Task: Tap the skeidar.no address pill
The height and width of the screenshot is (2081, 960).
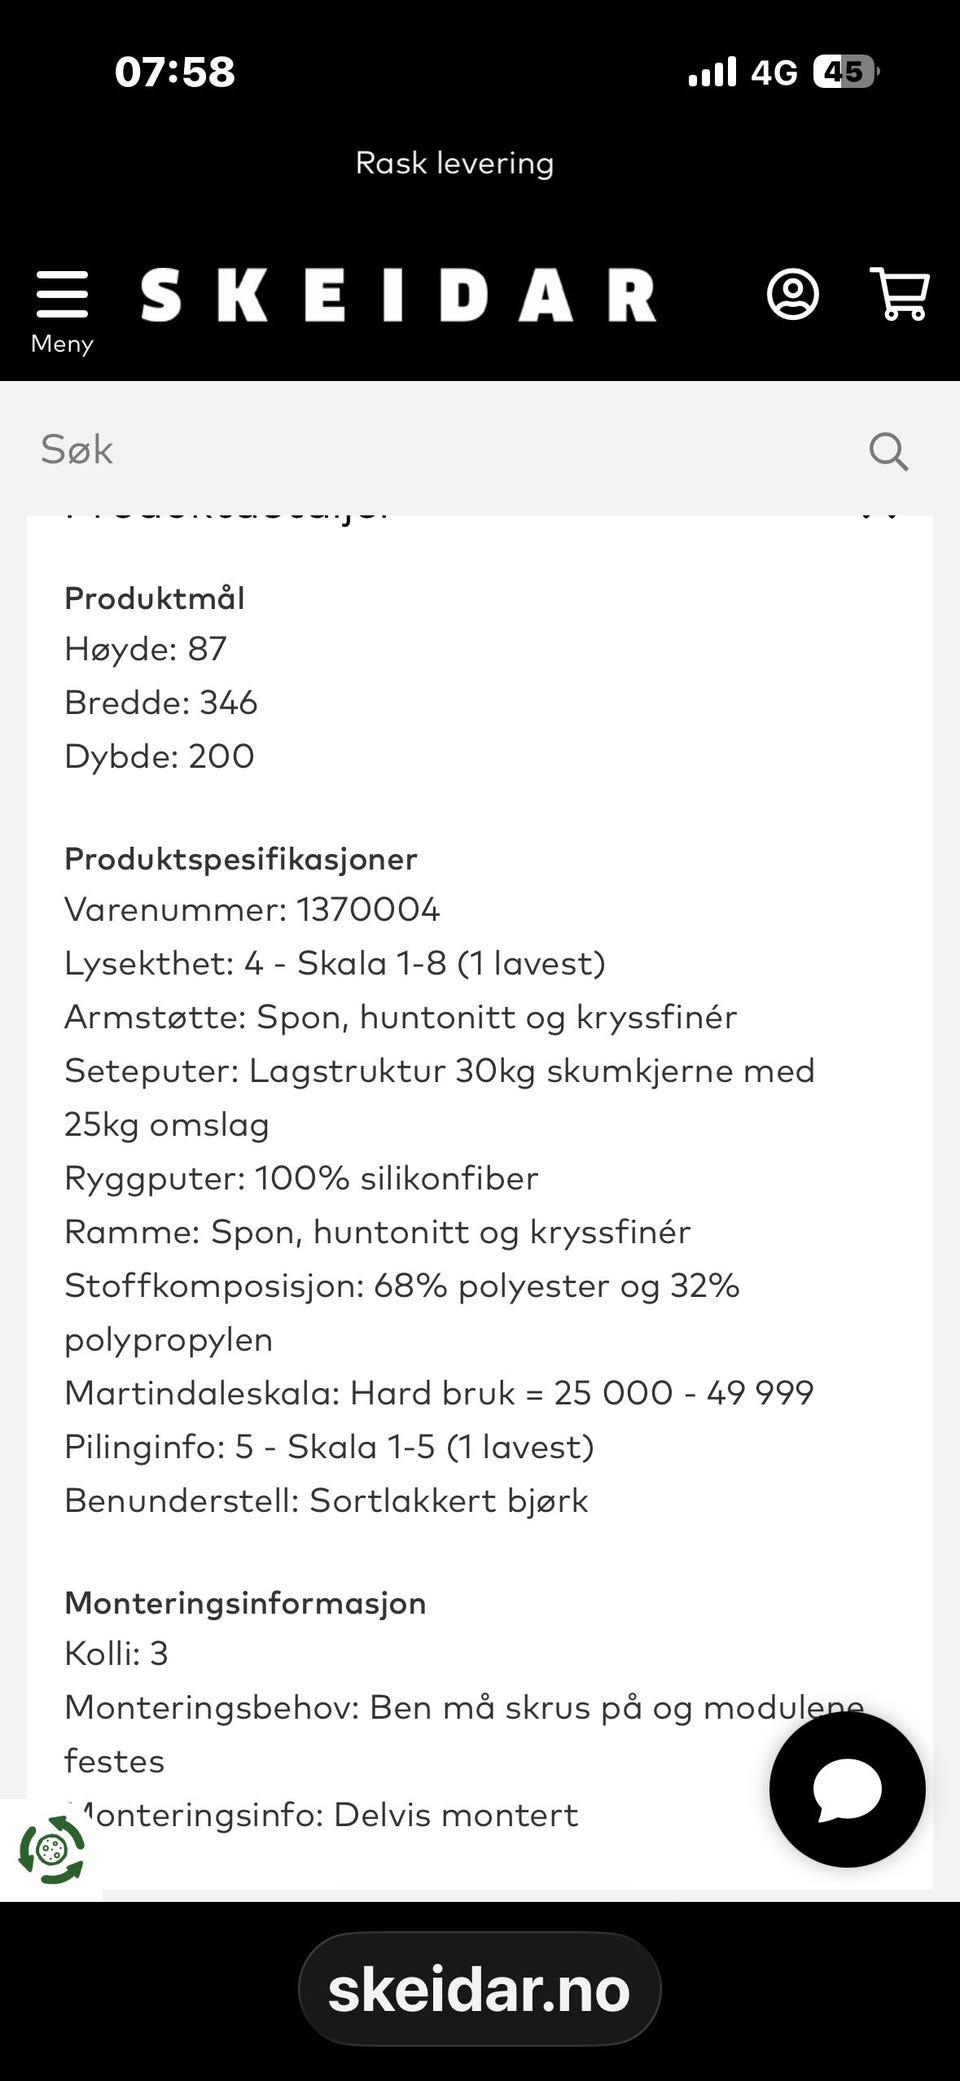Action: (480, 1989)
